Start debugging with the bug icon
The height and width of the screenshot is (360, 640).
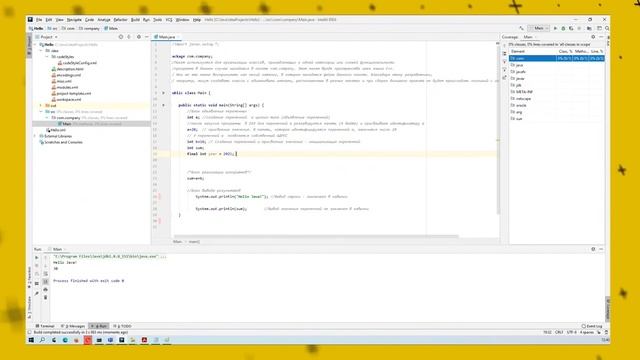point(563,29)
